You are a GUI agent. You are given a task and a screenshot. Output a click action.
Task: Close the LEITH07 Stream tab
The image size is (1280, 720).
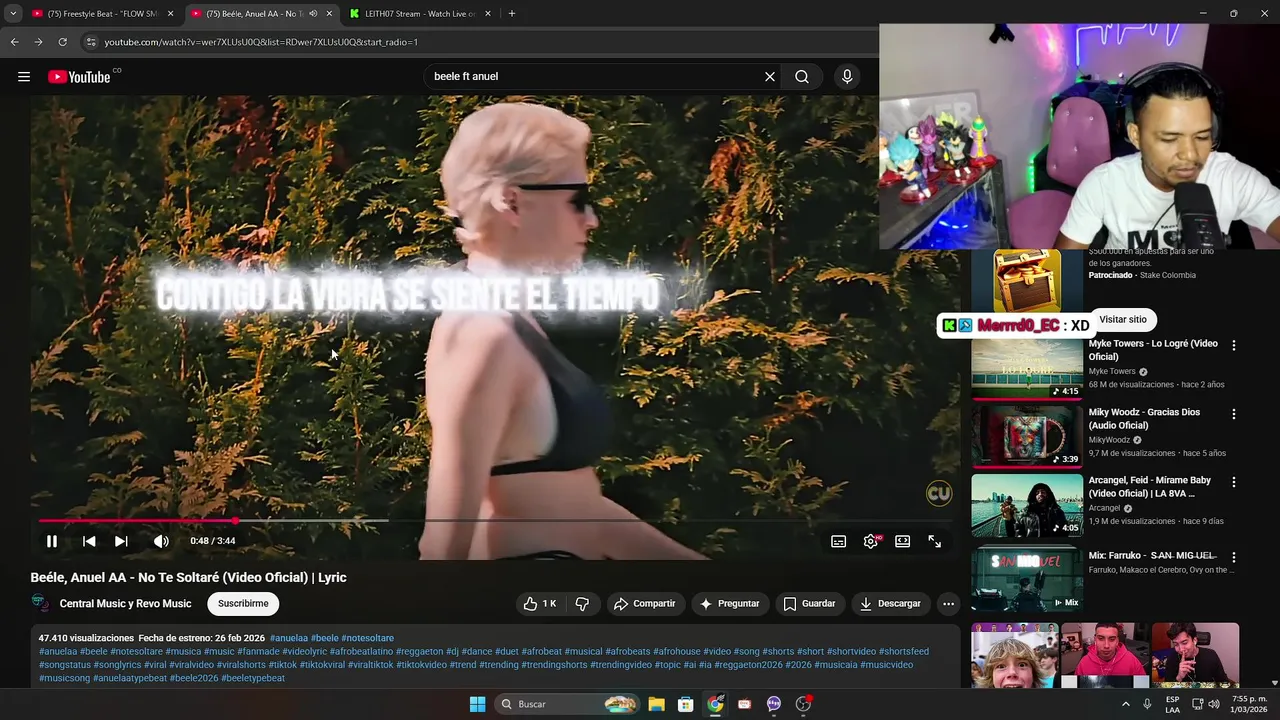click(x=488, y=14)
